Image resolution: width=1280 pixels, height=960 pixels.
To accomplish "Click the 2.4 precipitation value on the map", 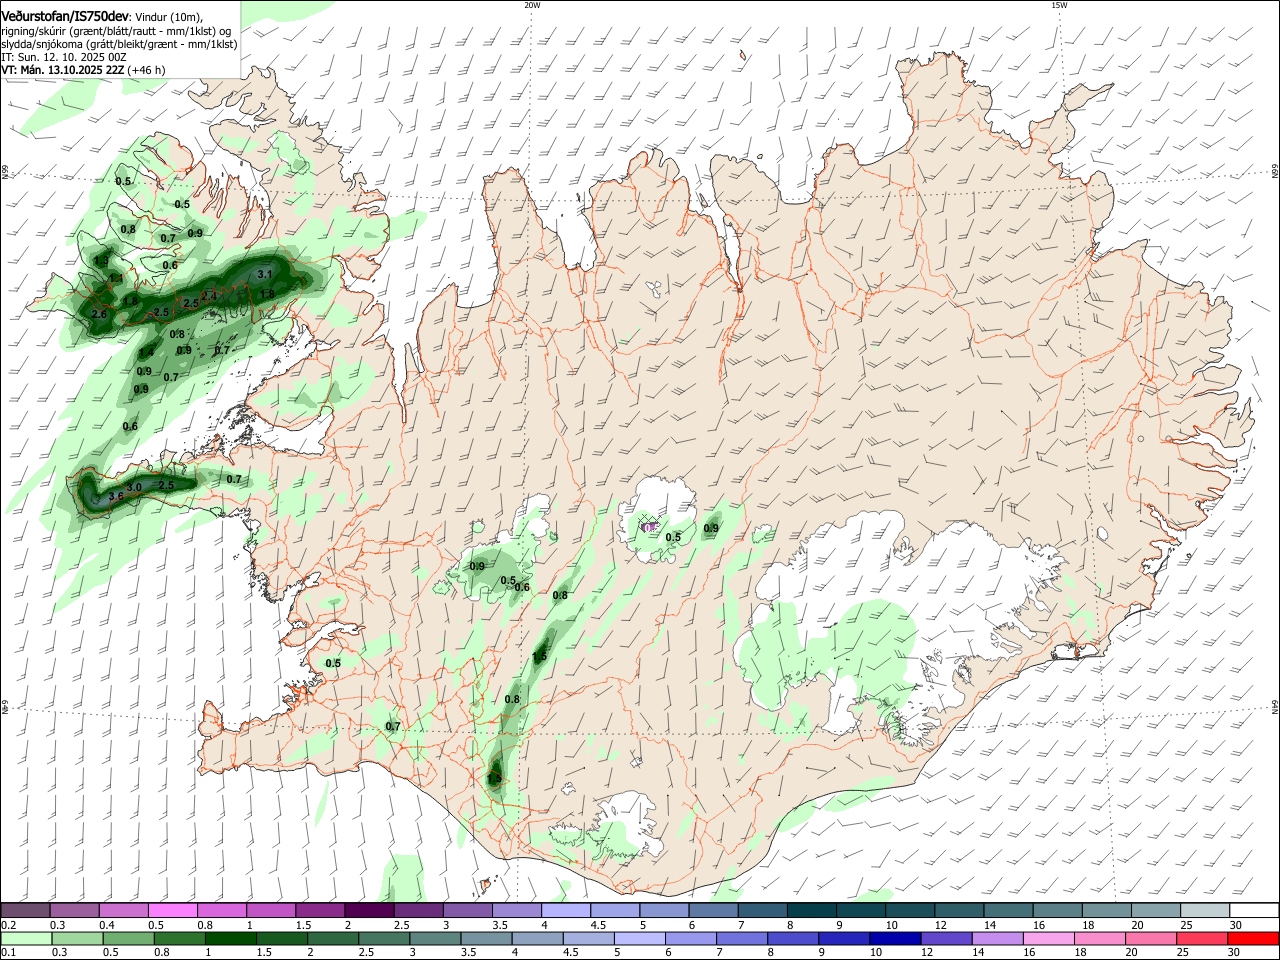I will [x=209, y=296].
